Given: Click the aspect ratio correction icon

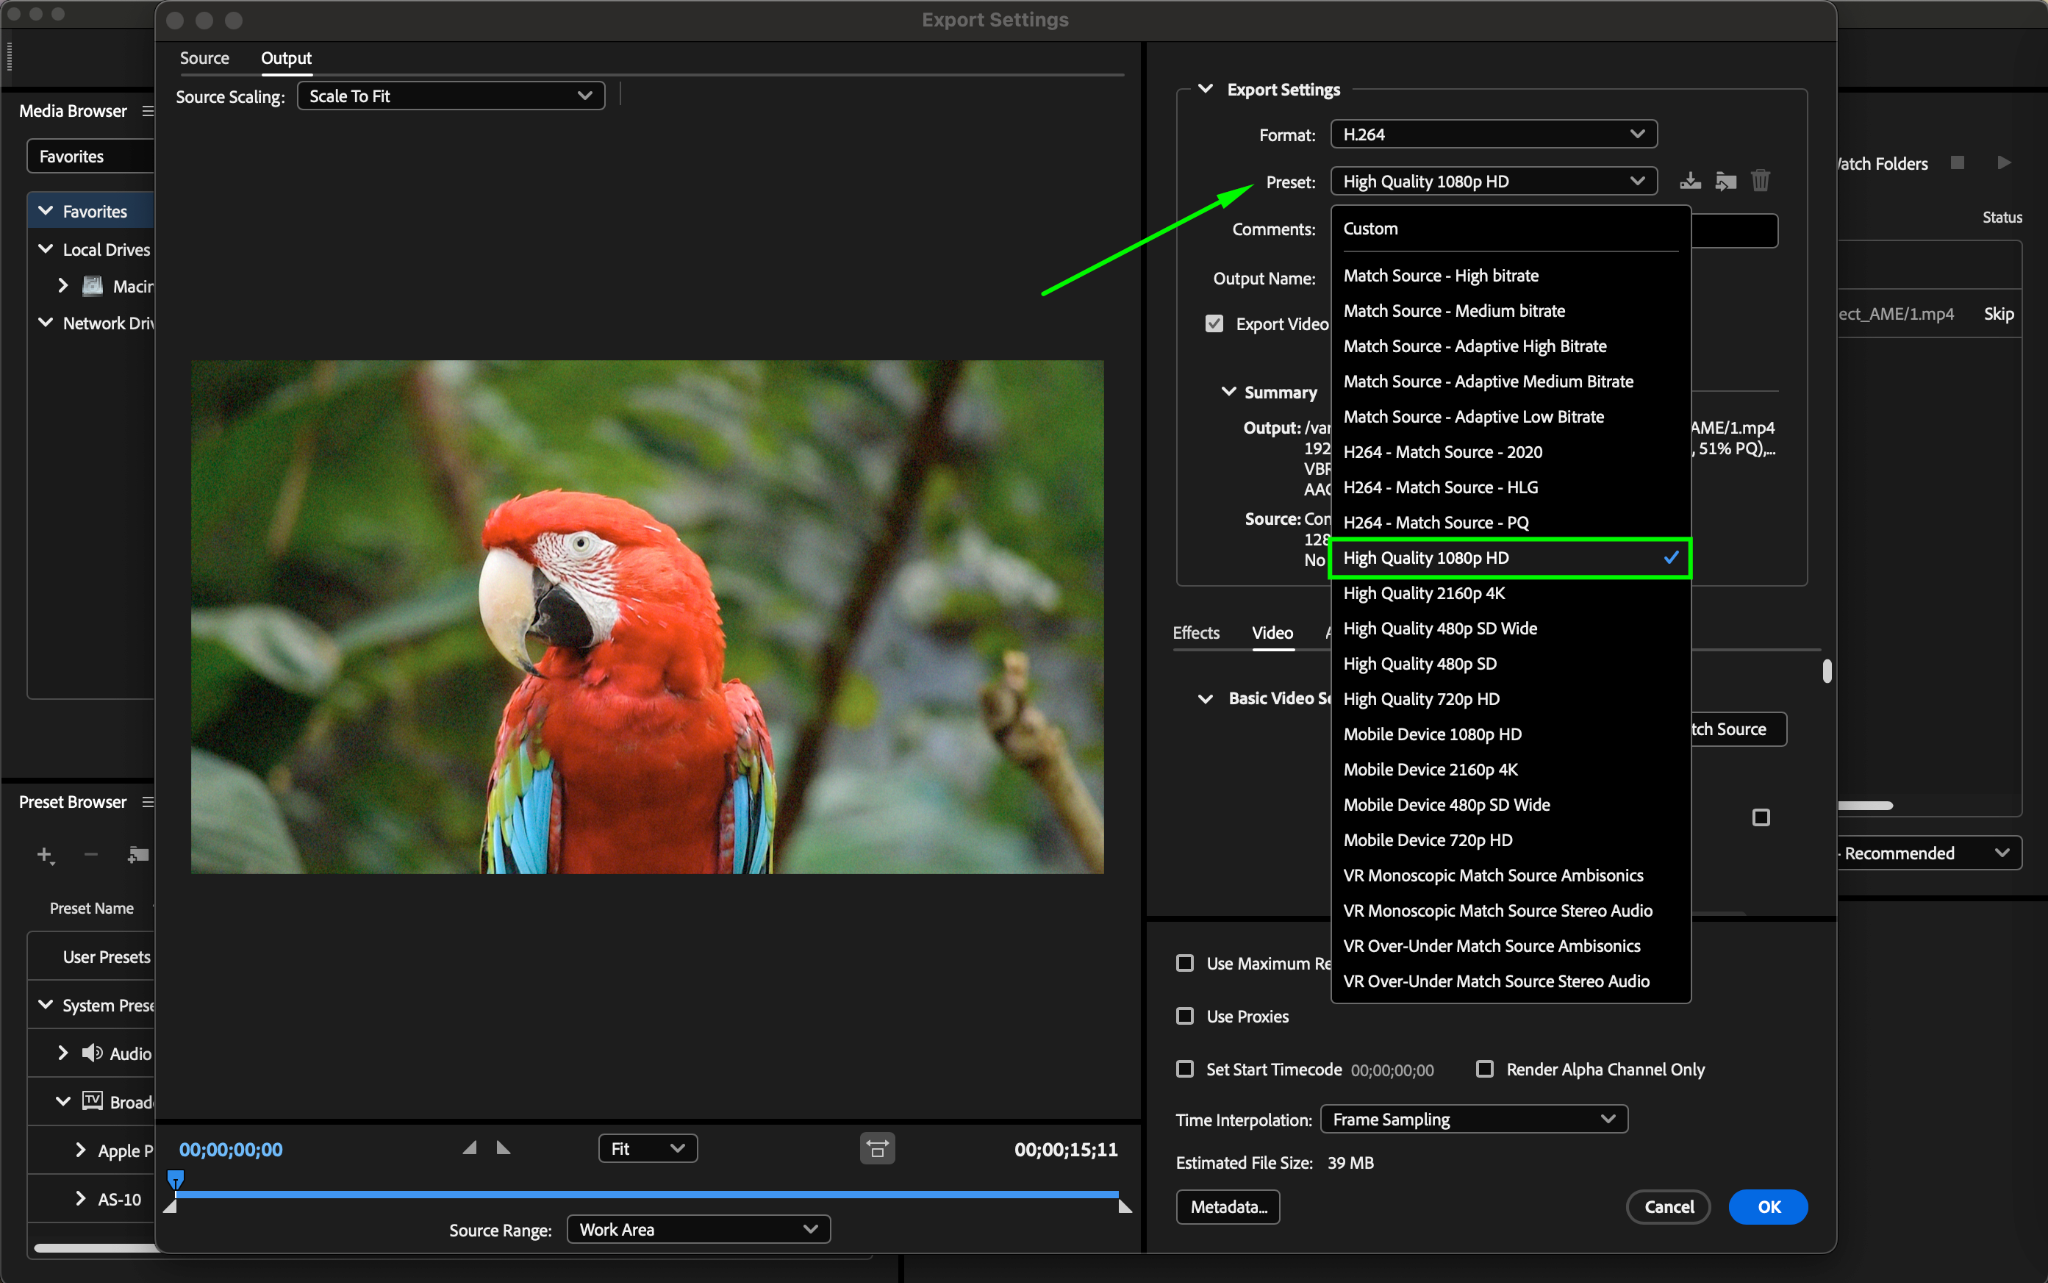Looking at the screenshot, I should [x=877, y=1149].
